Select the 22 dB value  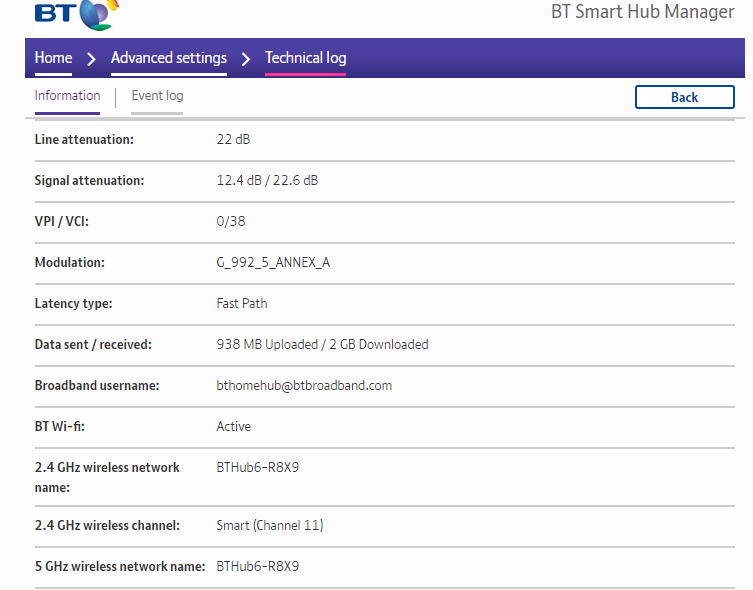[x=233, y=139]
